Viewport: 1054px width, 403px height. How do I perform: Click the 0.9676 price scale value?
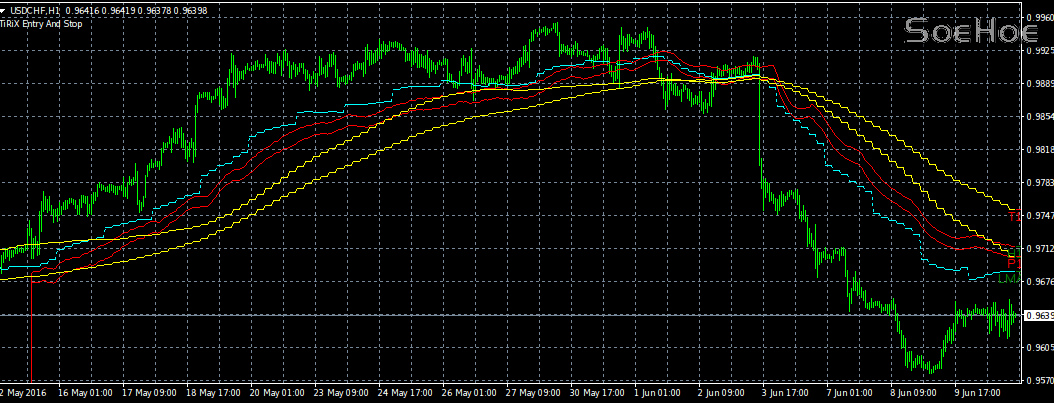point(1039,281)
